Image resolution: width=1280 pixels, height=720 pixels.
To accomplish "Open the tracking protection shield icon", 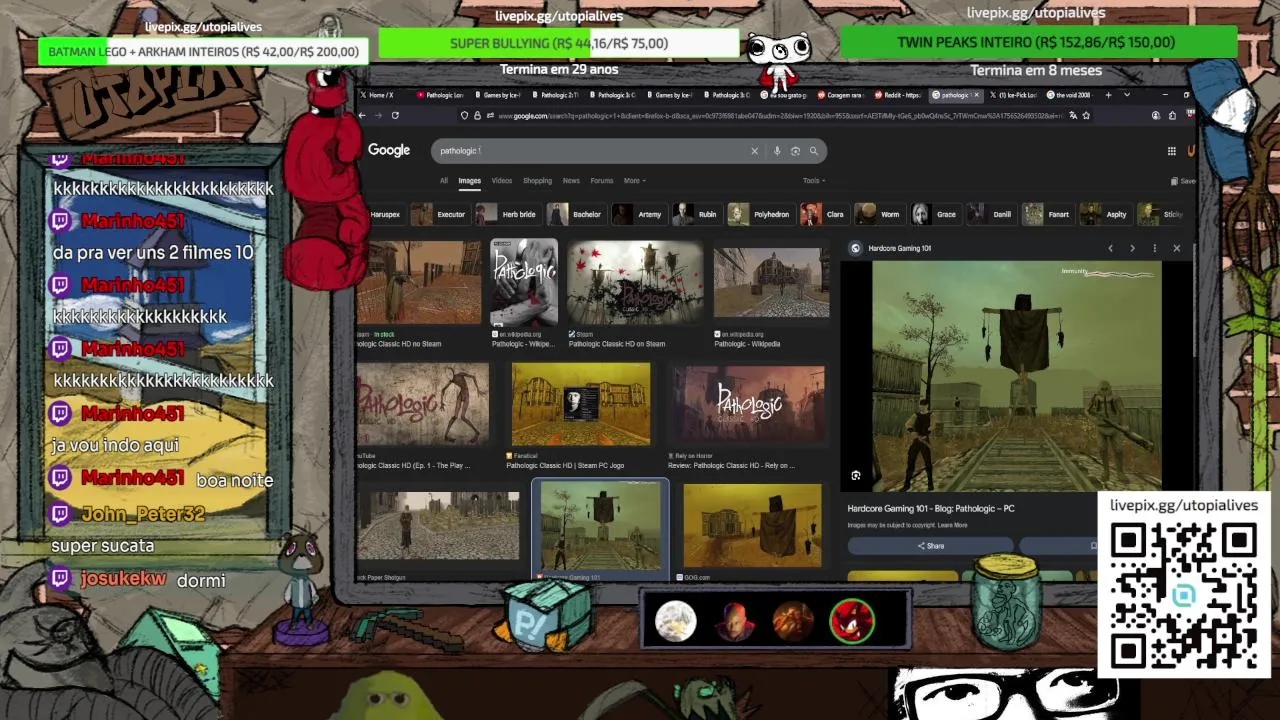I will (465, 115).
